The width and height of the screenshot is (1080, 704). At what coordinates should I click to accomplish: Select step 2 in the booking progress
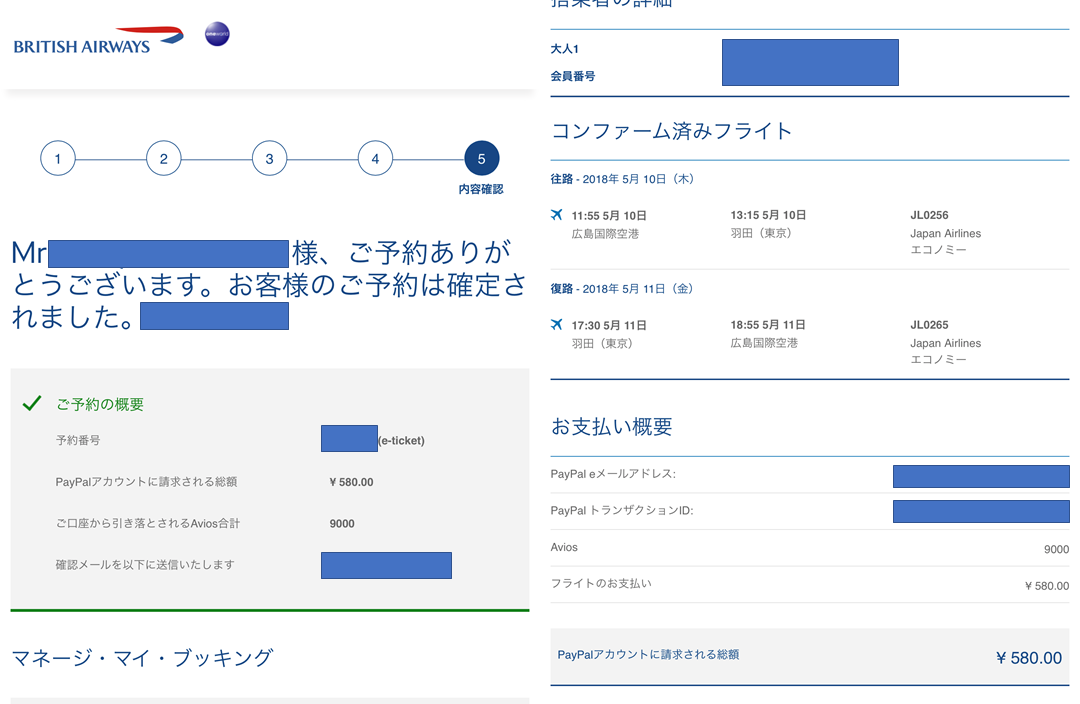pyautogui.click(x=164, y=158)
